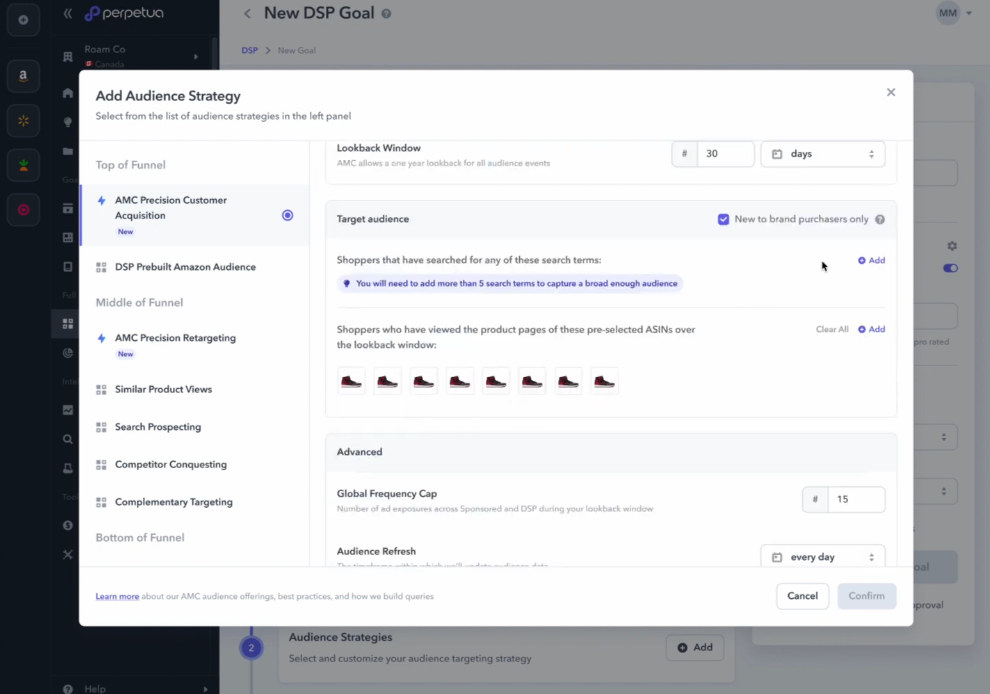Open the DSP breadcrumb link

249,51
